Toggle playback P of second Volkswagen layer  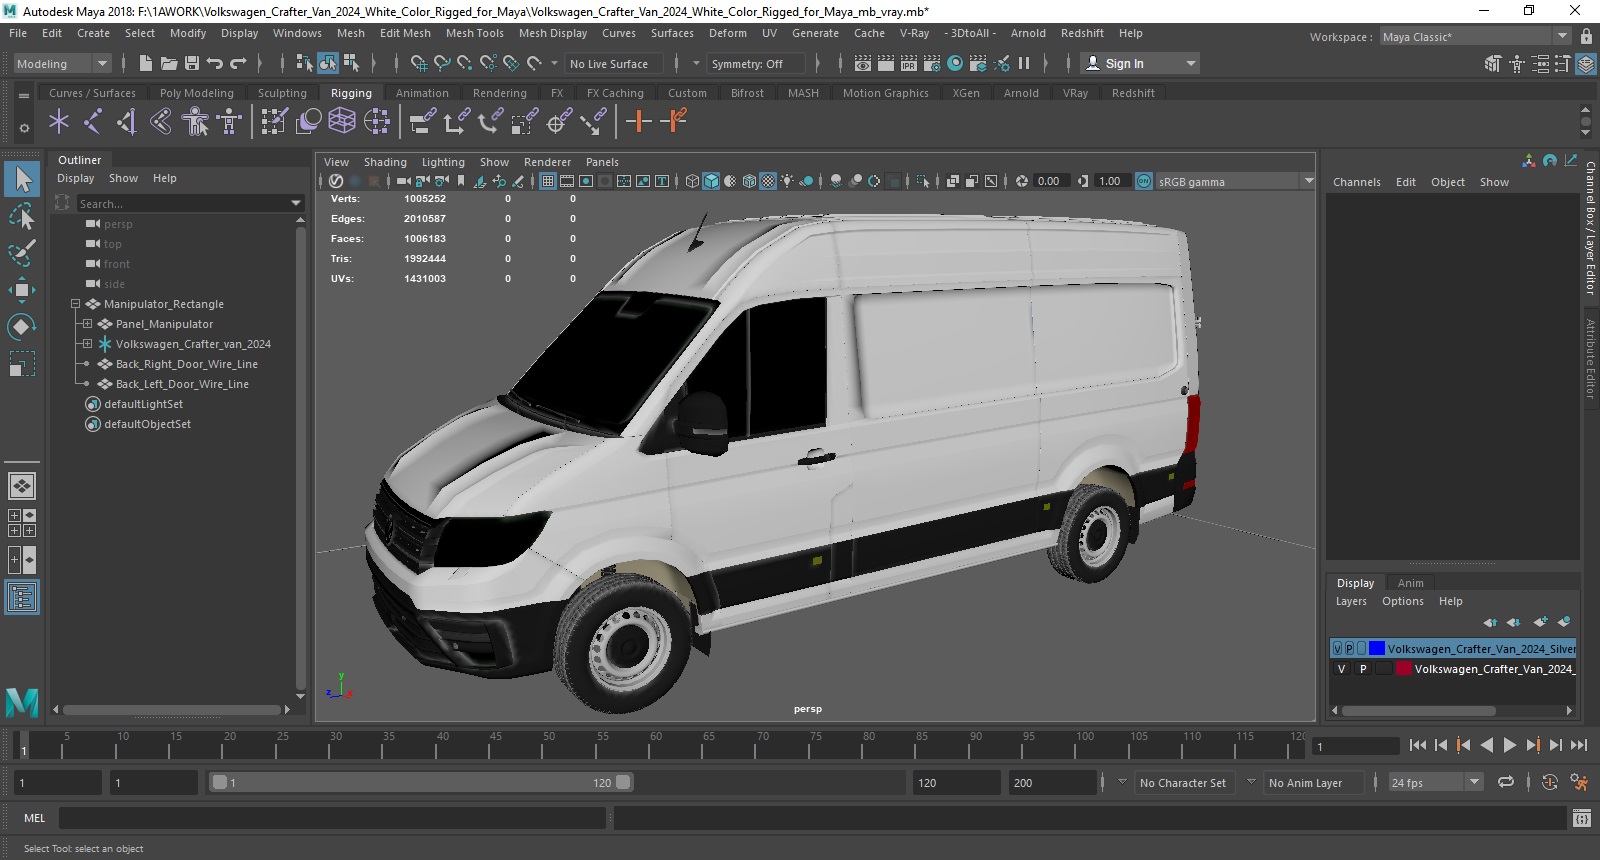[x=1363, y=669]
